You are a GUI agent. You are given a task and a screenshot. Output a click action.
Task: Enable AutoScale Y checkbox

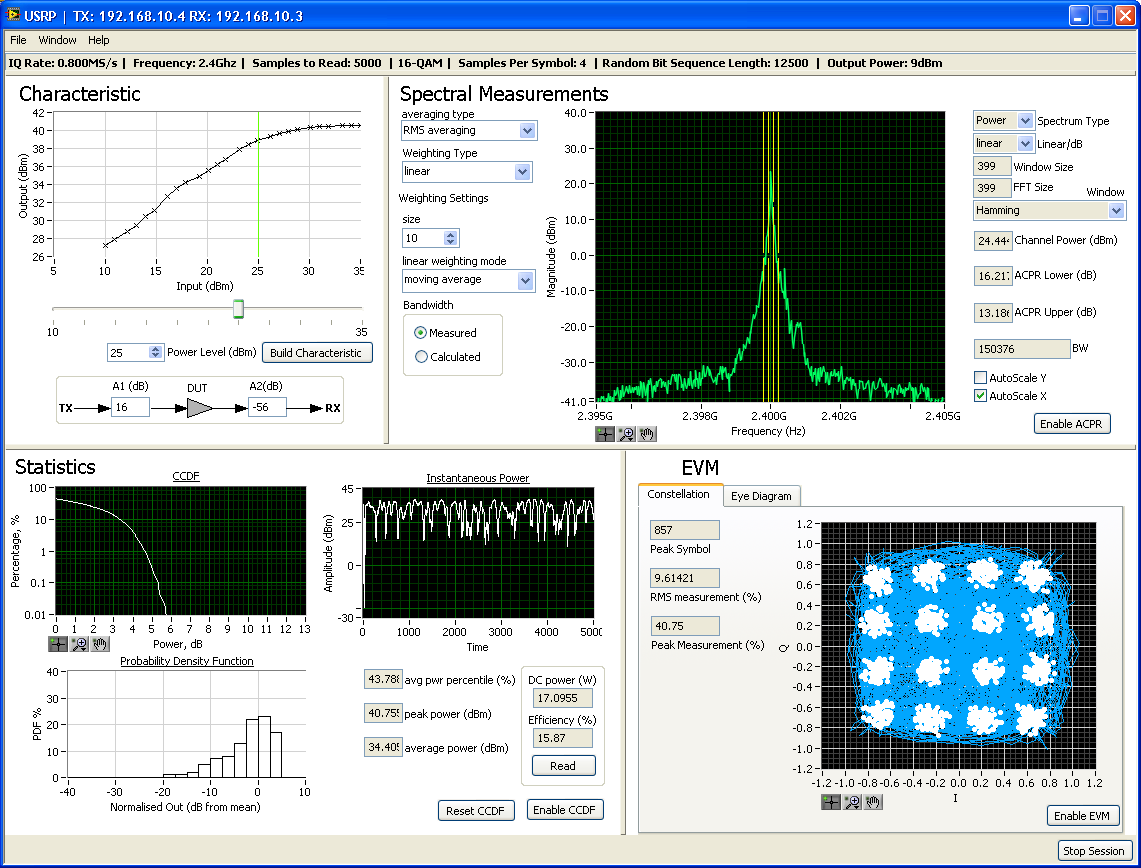(x=981, y=378)
